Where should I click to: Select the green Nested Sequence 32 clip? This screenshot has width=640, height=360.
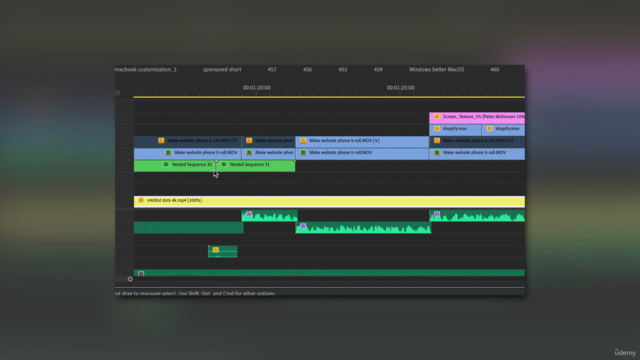click(x=175, y=166)
